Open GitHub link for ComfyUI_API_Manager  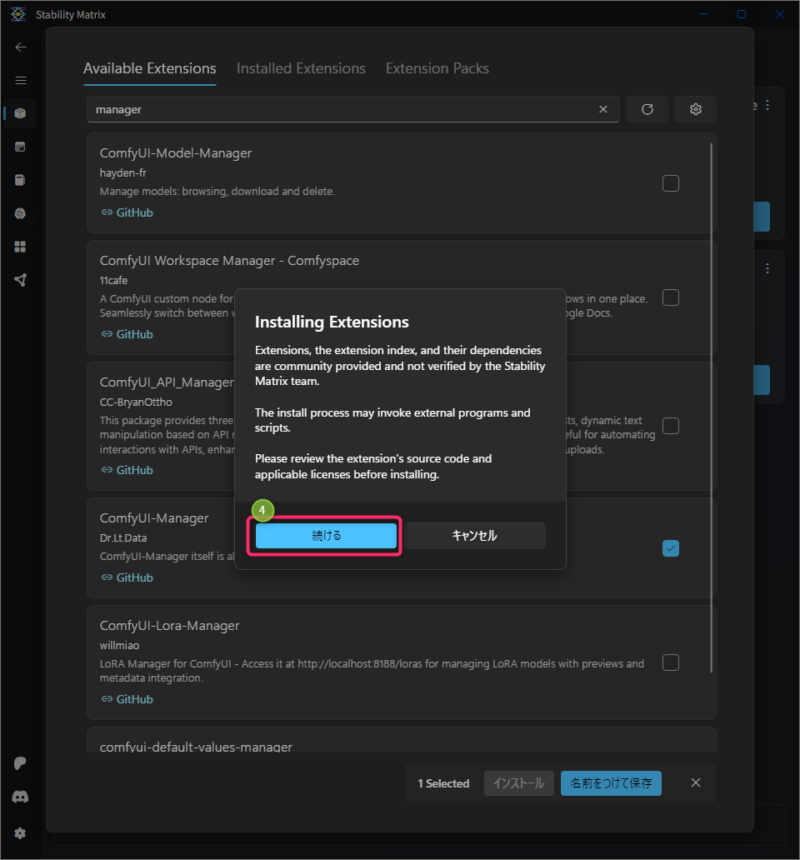click(x=127, y=470)
